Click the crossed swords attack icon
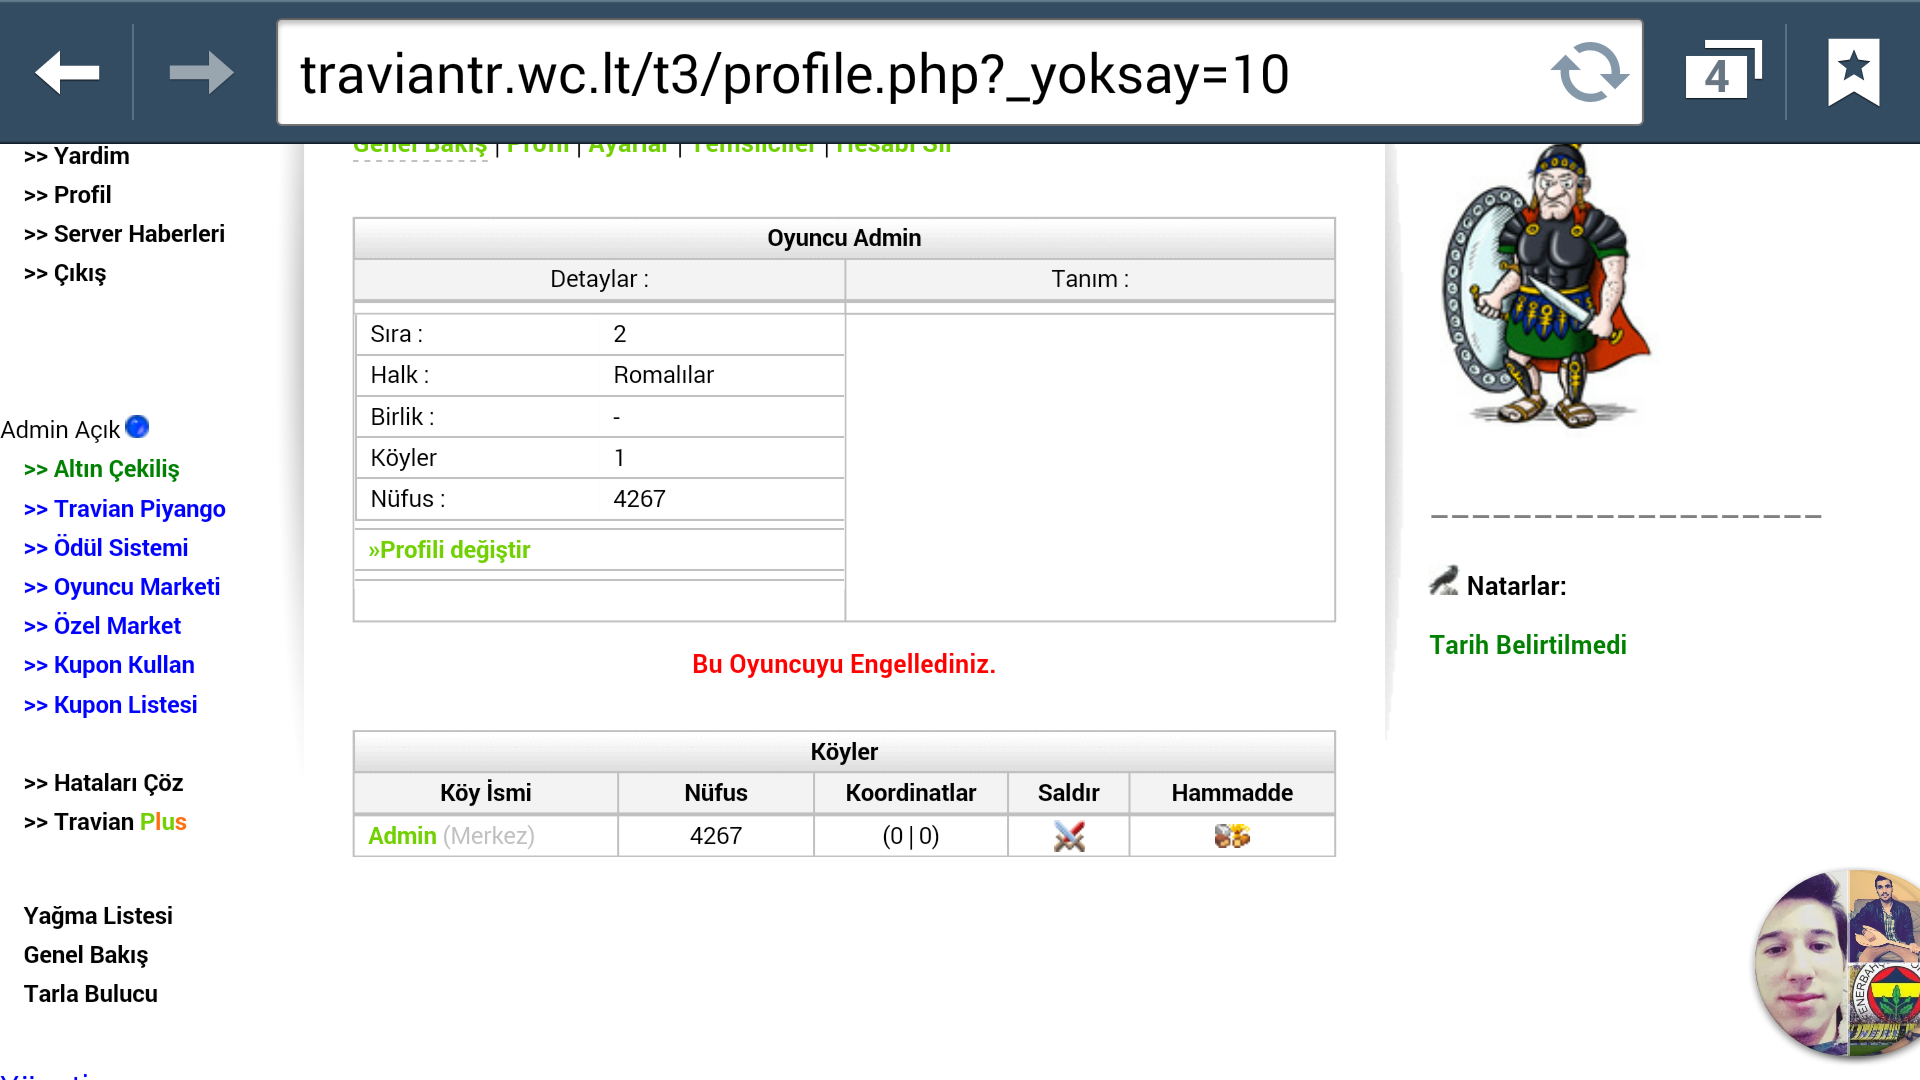 pyautogui.click(x=1069, y=836)
